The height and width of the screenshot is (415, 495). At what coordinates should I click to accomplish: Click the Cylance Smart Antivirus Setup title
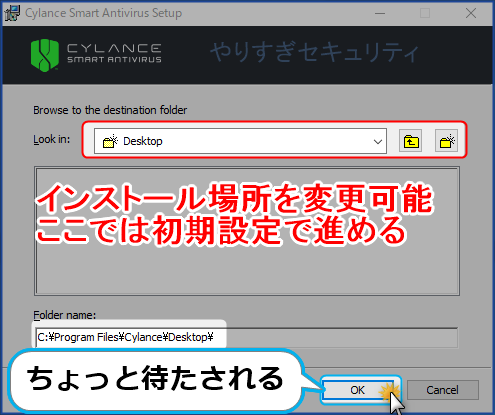click(x=104, y=13)
